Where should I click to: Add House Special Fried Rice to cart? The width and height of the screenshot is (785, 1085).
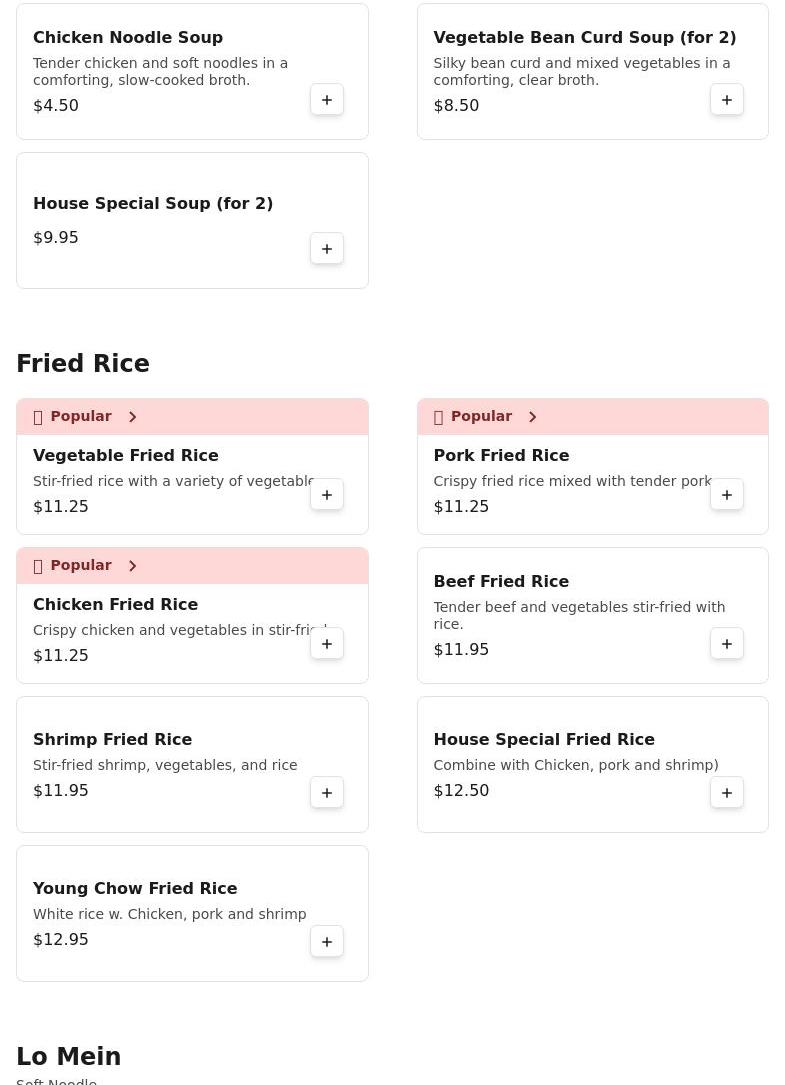click(x=727, y=793)
